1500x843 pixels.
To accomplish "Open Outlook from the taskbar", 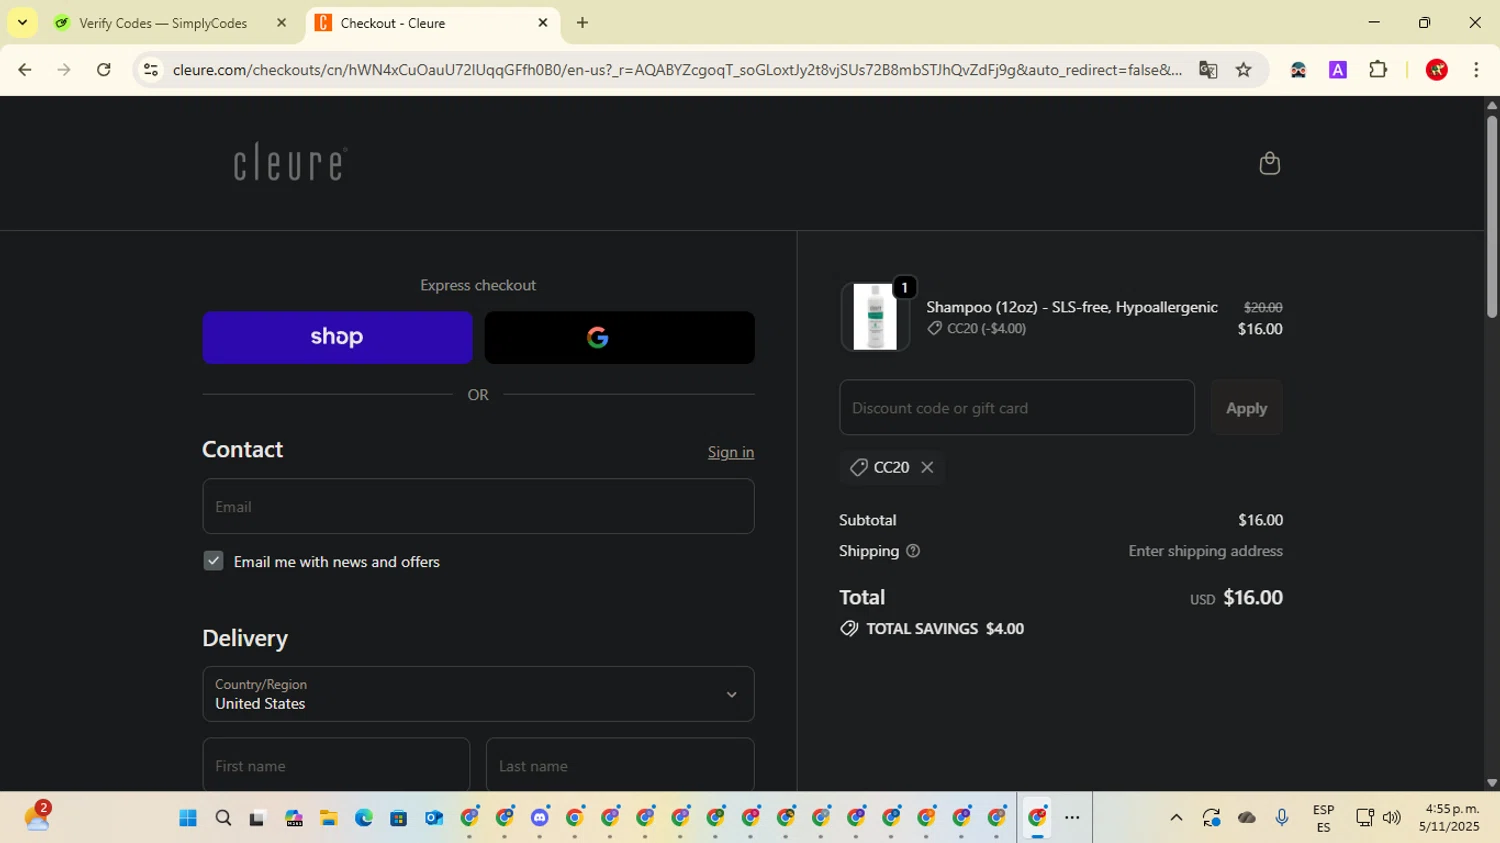I will tap(433, 818).
